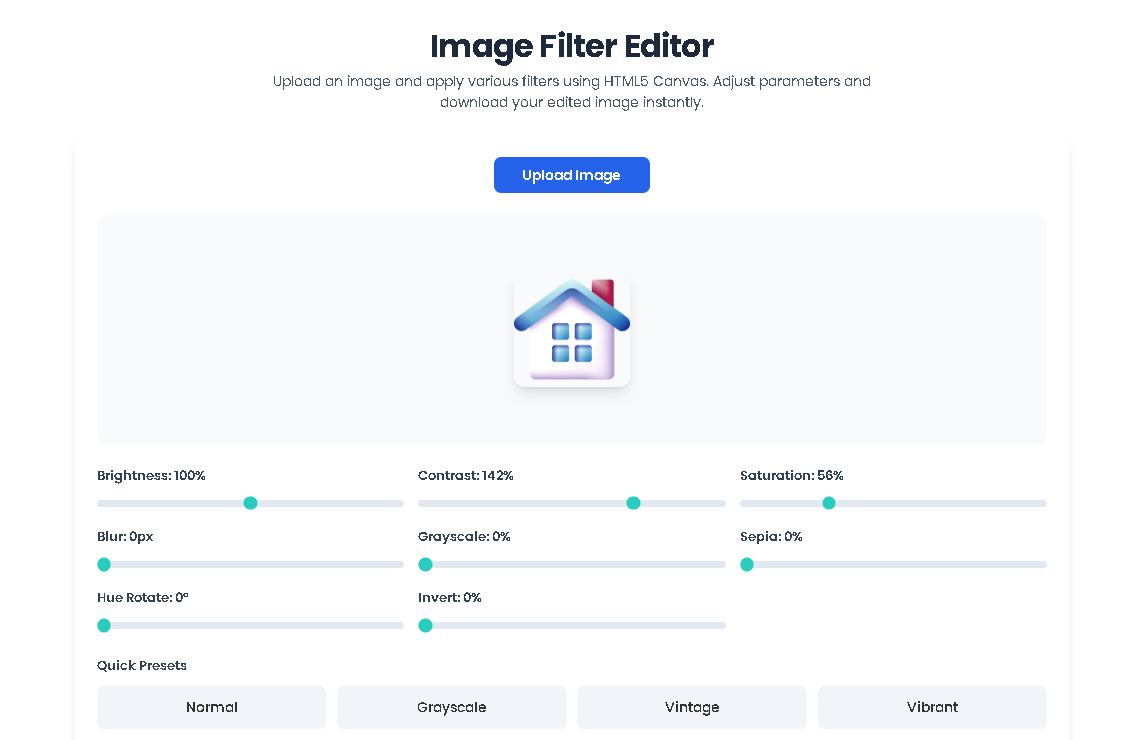1127x740 pixels.
Task: Apply the Grayscale preset
Action: click(x=451, y=707)
